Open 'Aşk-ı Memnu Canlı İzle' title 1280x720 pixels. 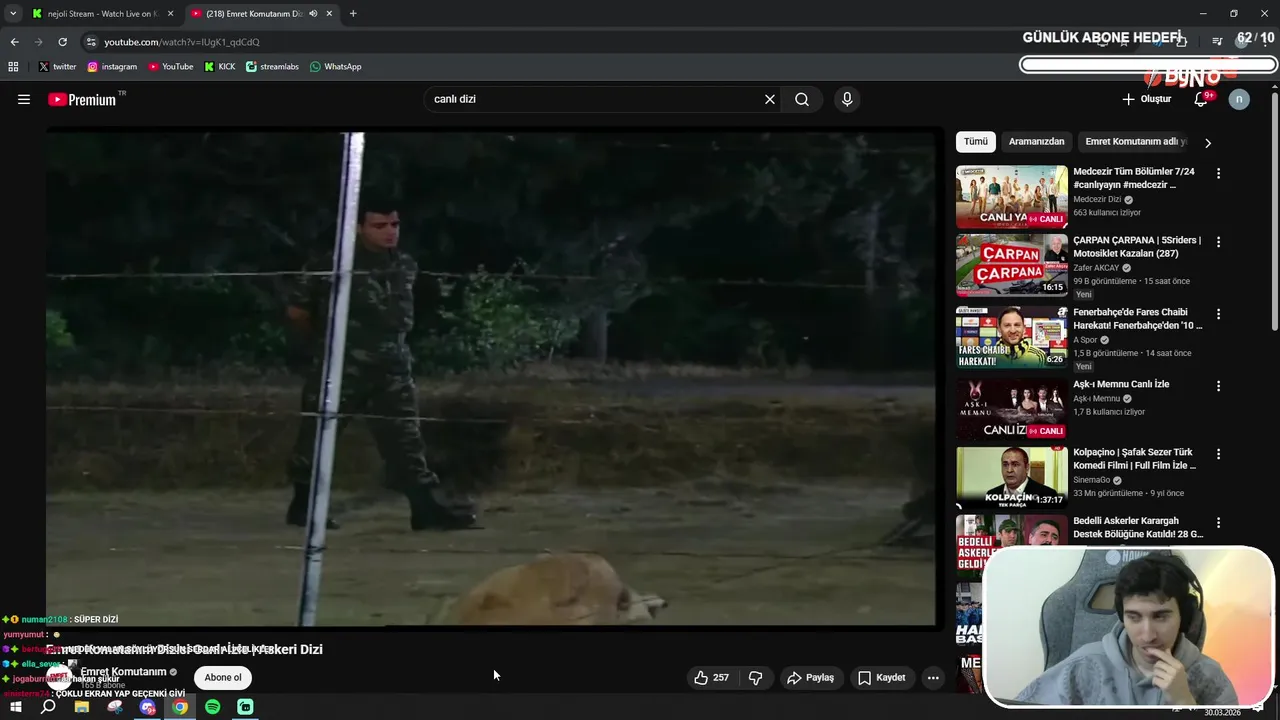tap(1121, 384)
